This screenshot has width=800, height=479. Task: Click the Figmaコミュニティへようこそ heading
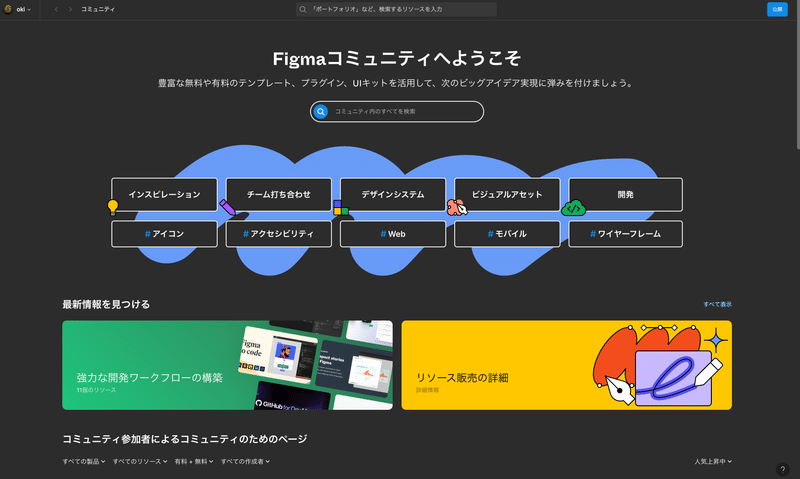(397, 59)
